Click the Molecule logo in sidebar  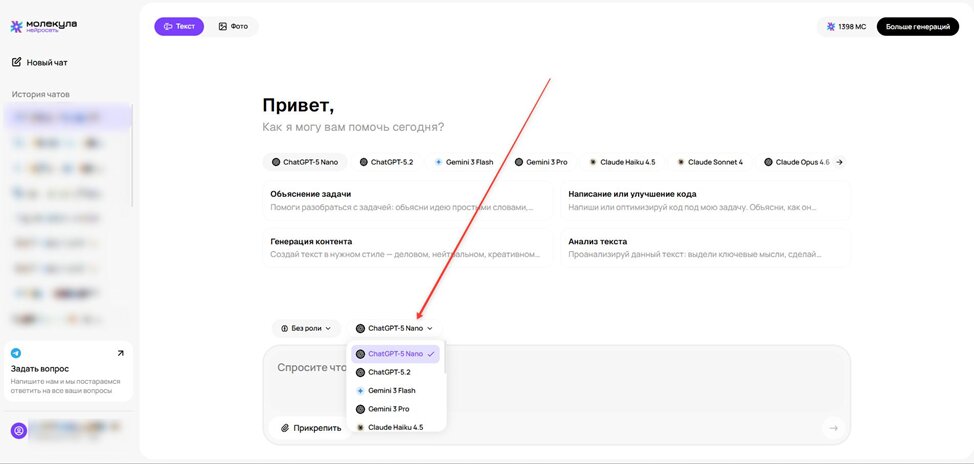(x=43, y=27)
